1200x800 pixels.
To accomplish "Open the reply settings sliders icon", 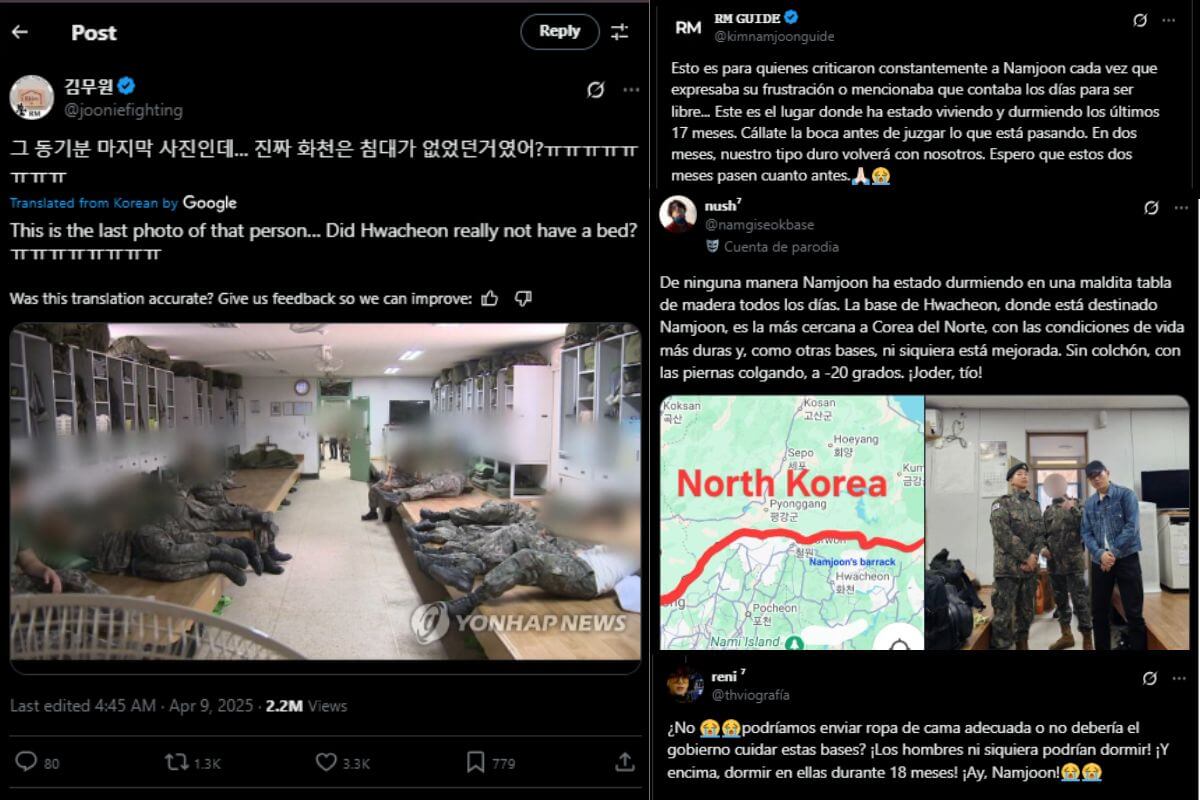I will pos(620,32).
